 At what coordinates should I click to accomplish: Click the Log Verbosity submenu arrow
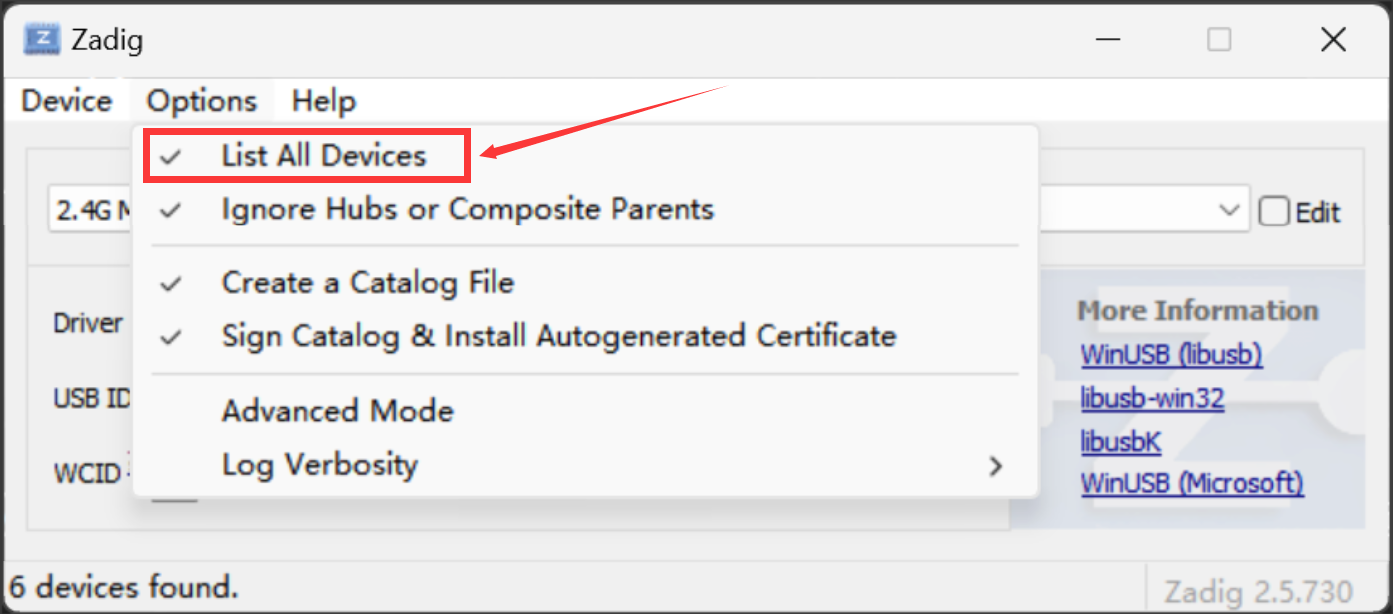coord(995,466)
